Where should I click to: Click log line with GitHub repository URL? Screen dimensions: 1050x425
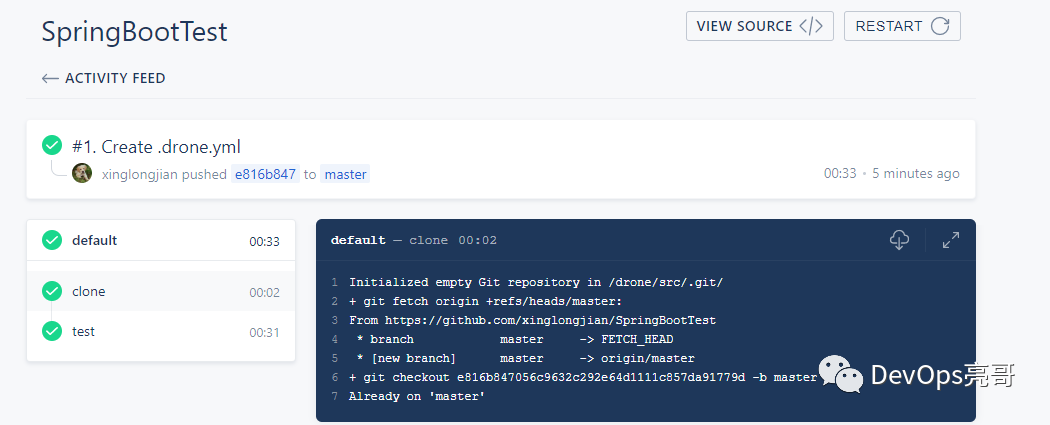pyautogui.click(x=532, y=321)
